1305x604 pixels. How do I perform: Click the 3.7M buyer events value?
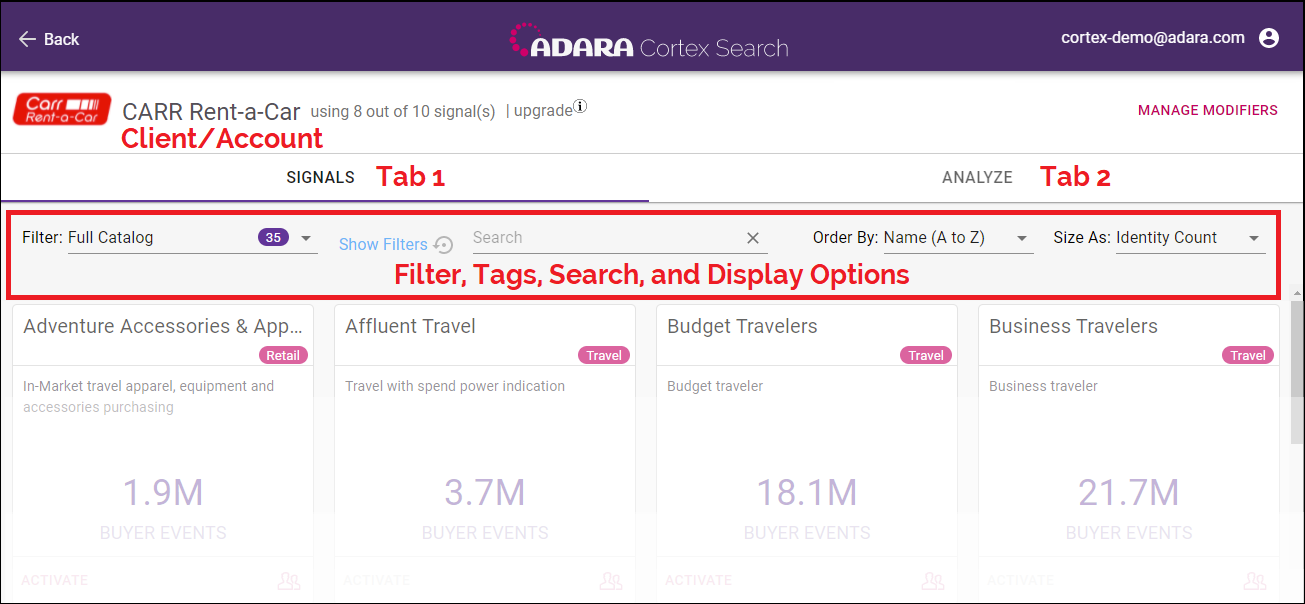point(485,493)
